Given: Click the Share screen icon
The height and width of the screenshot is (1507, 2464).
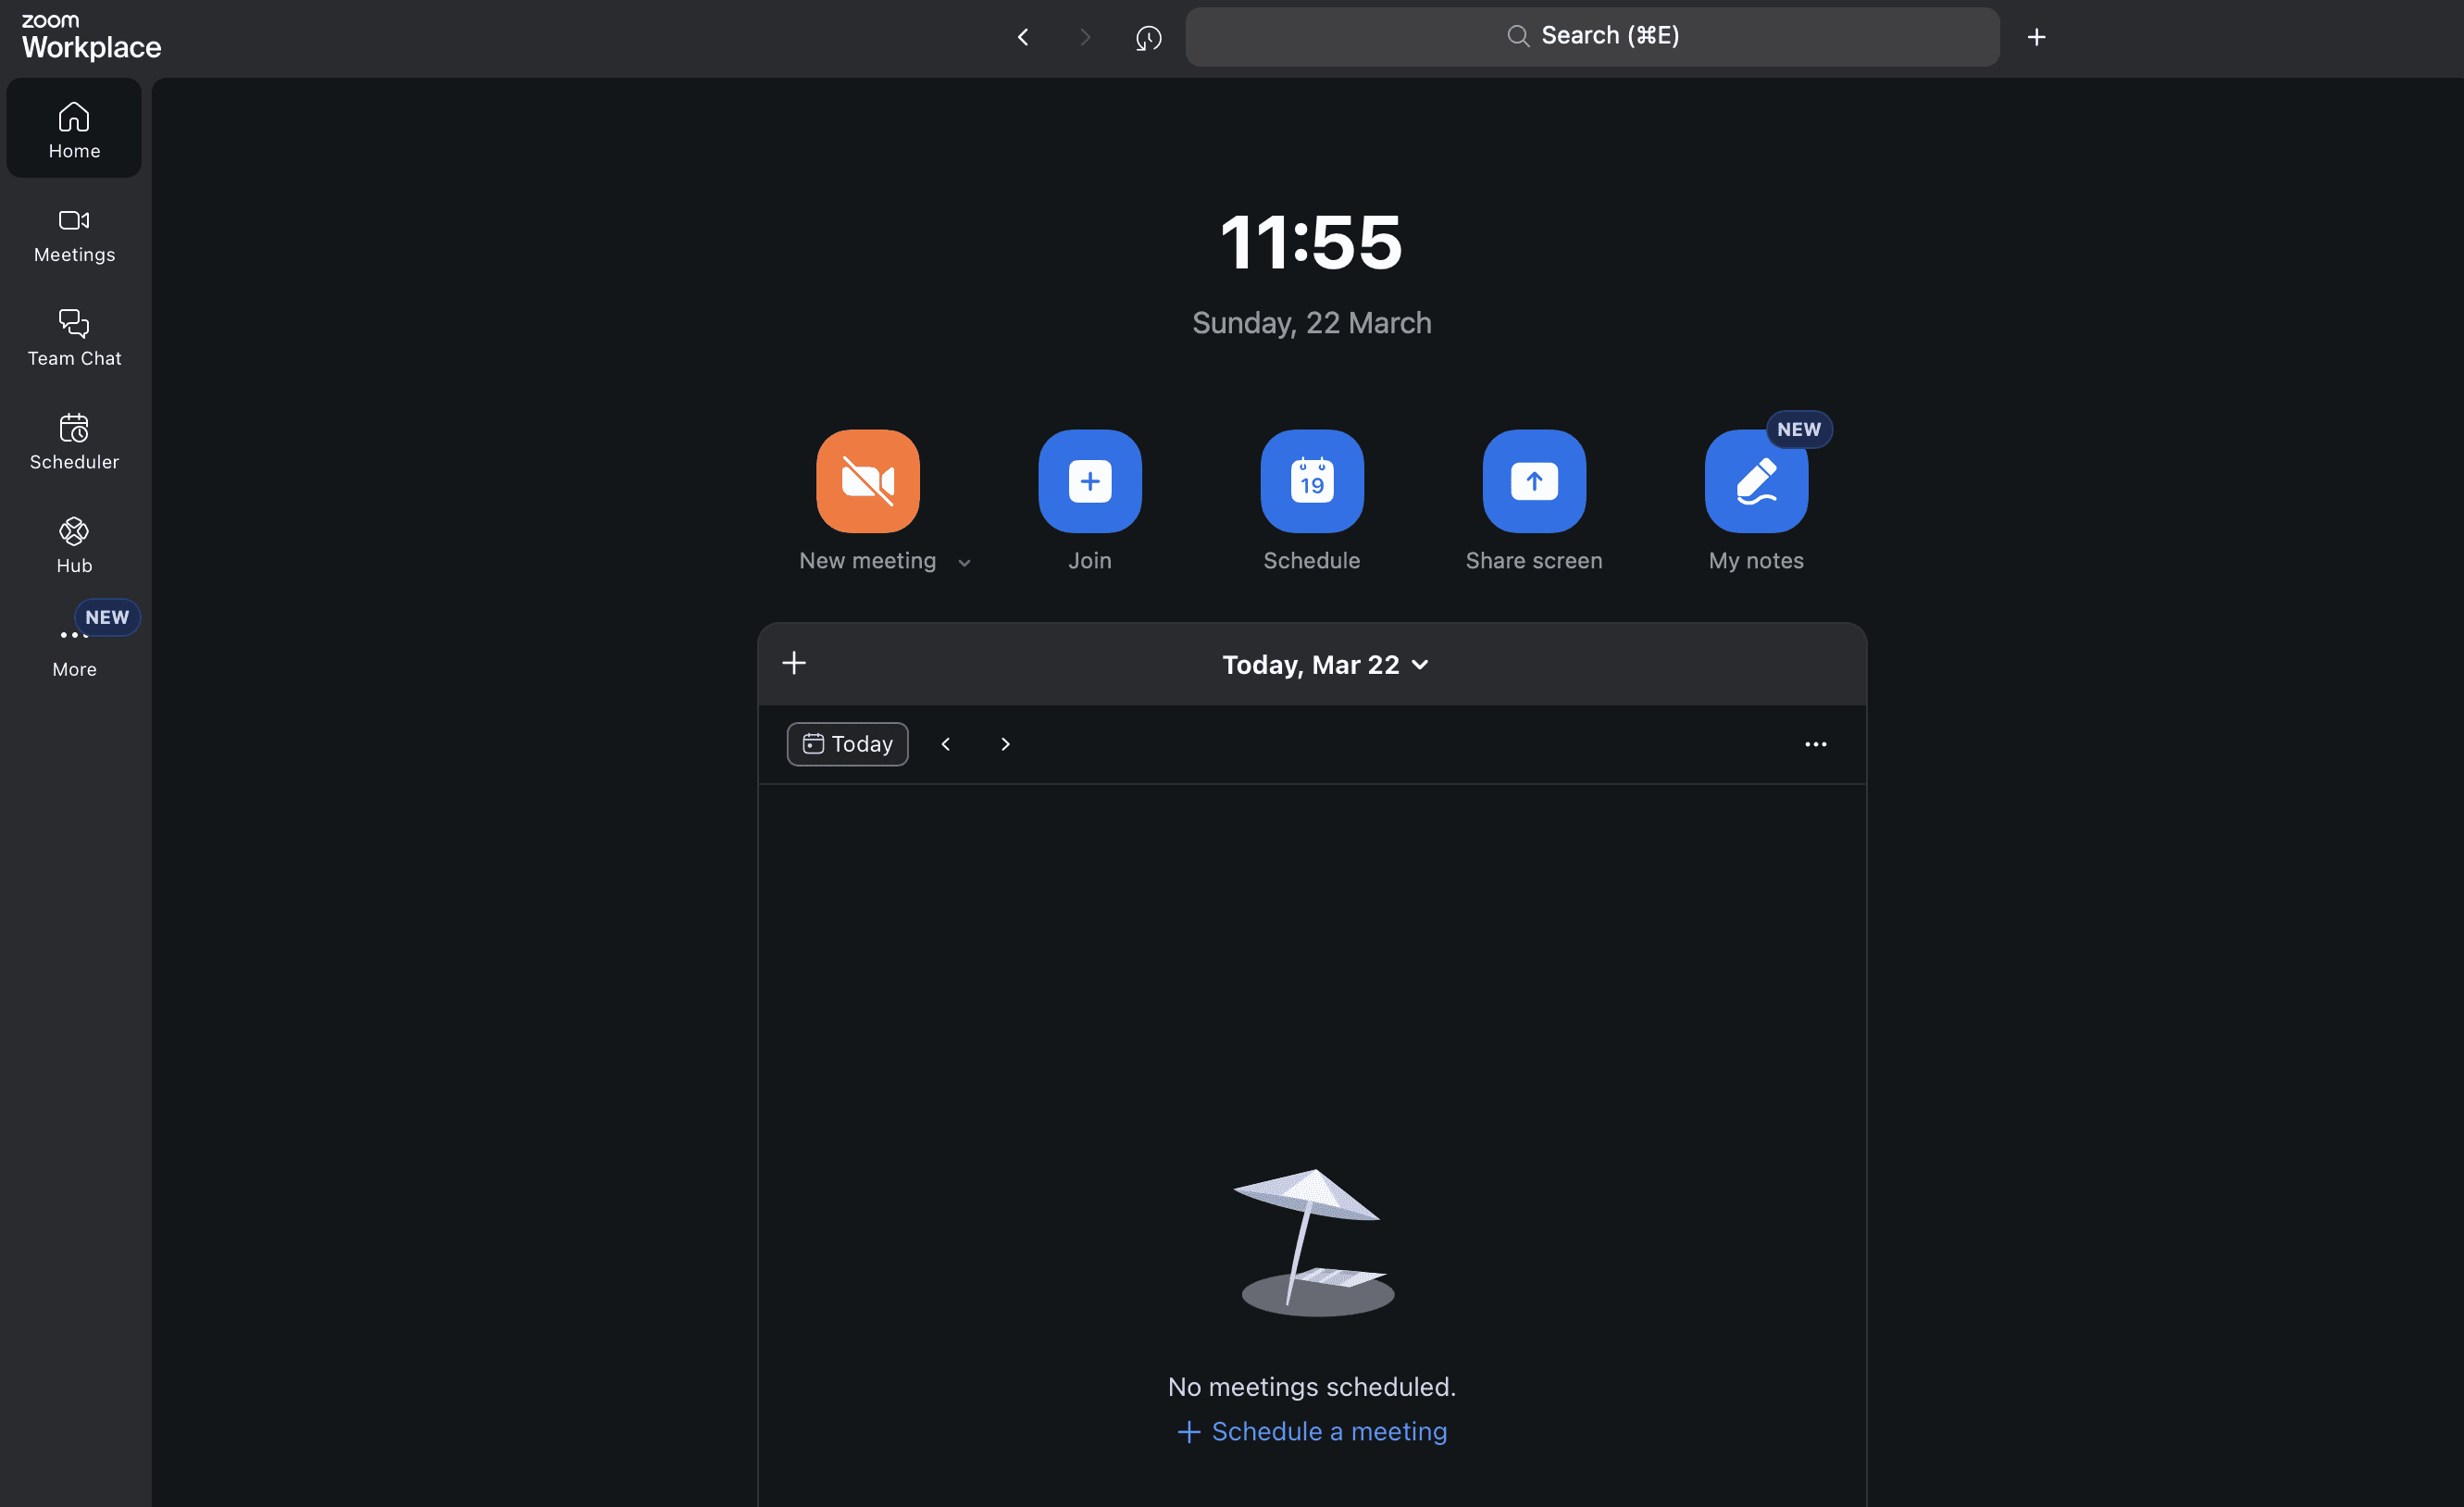Looking at the screenshot, I should [x=1533, y=481].
